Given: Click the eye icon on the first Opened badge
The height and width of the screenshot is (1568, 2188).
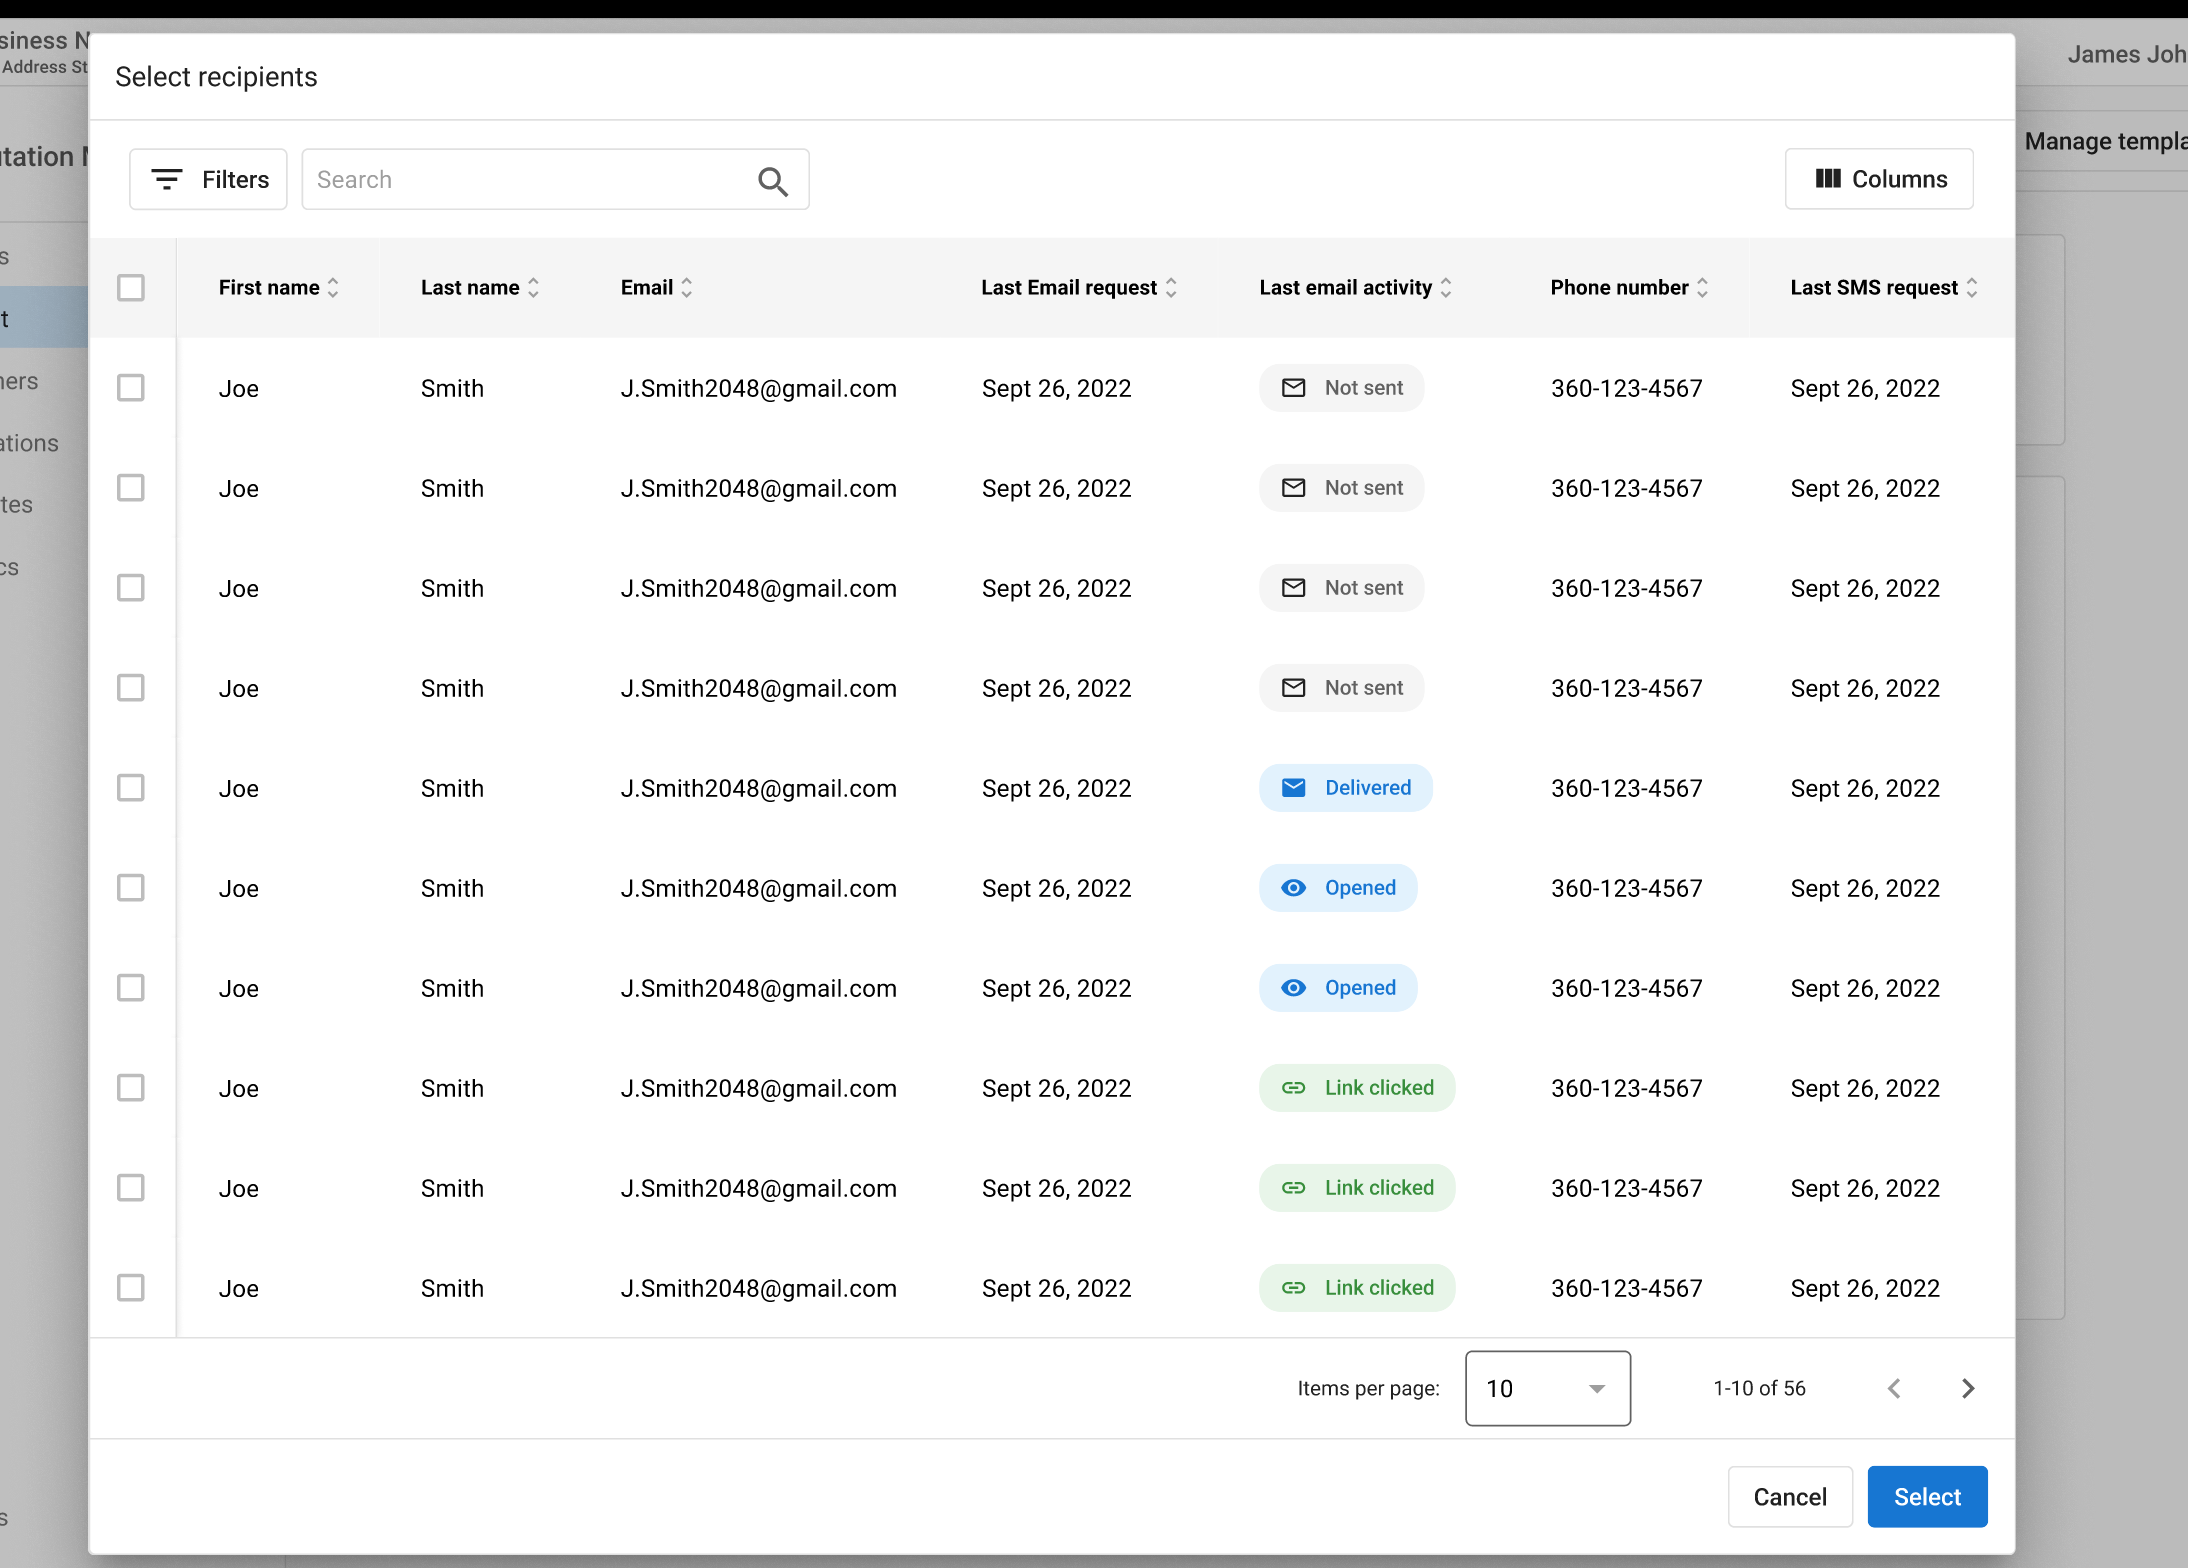Looking at the screenshot, I should (x=1294, y=888).
